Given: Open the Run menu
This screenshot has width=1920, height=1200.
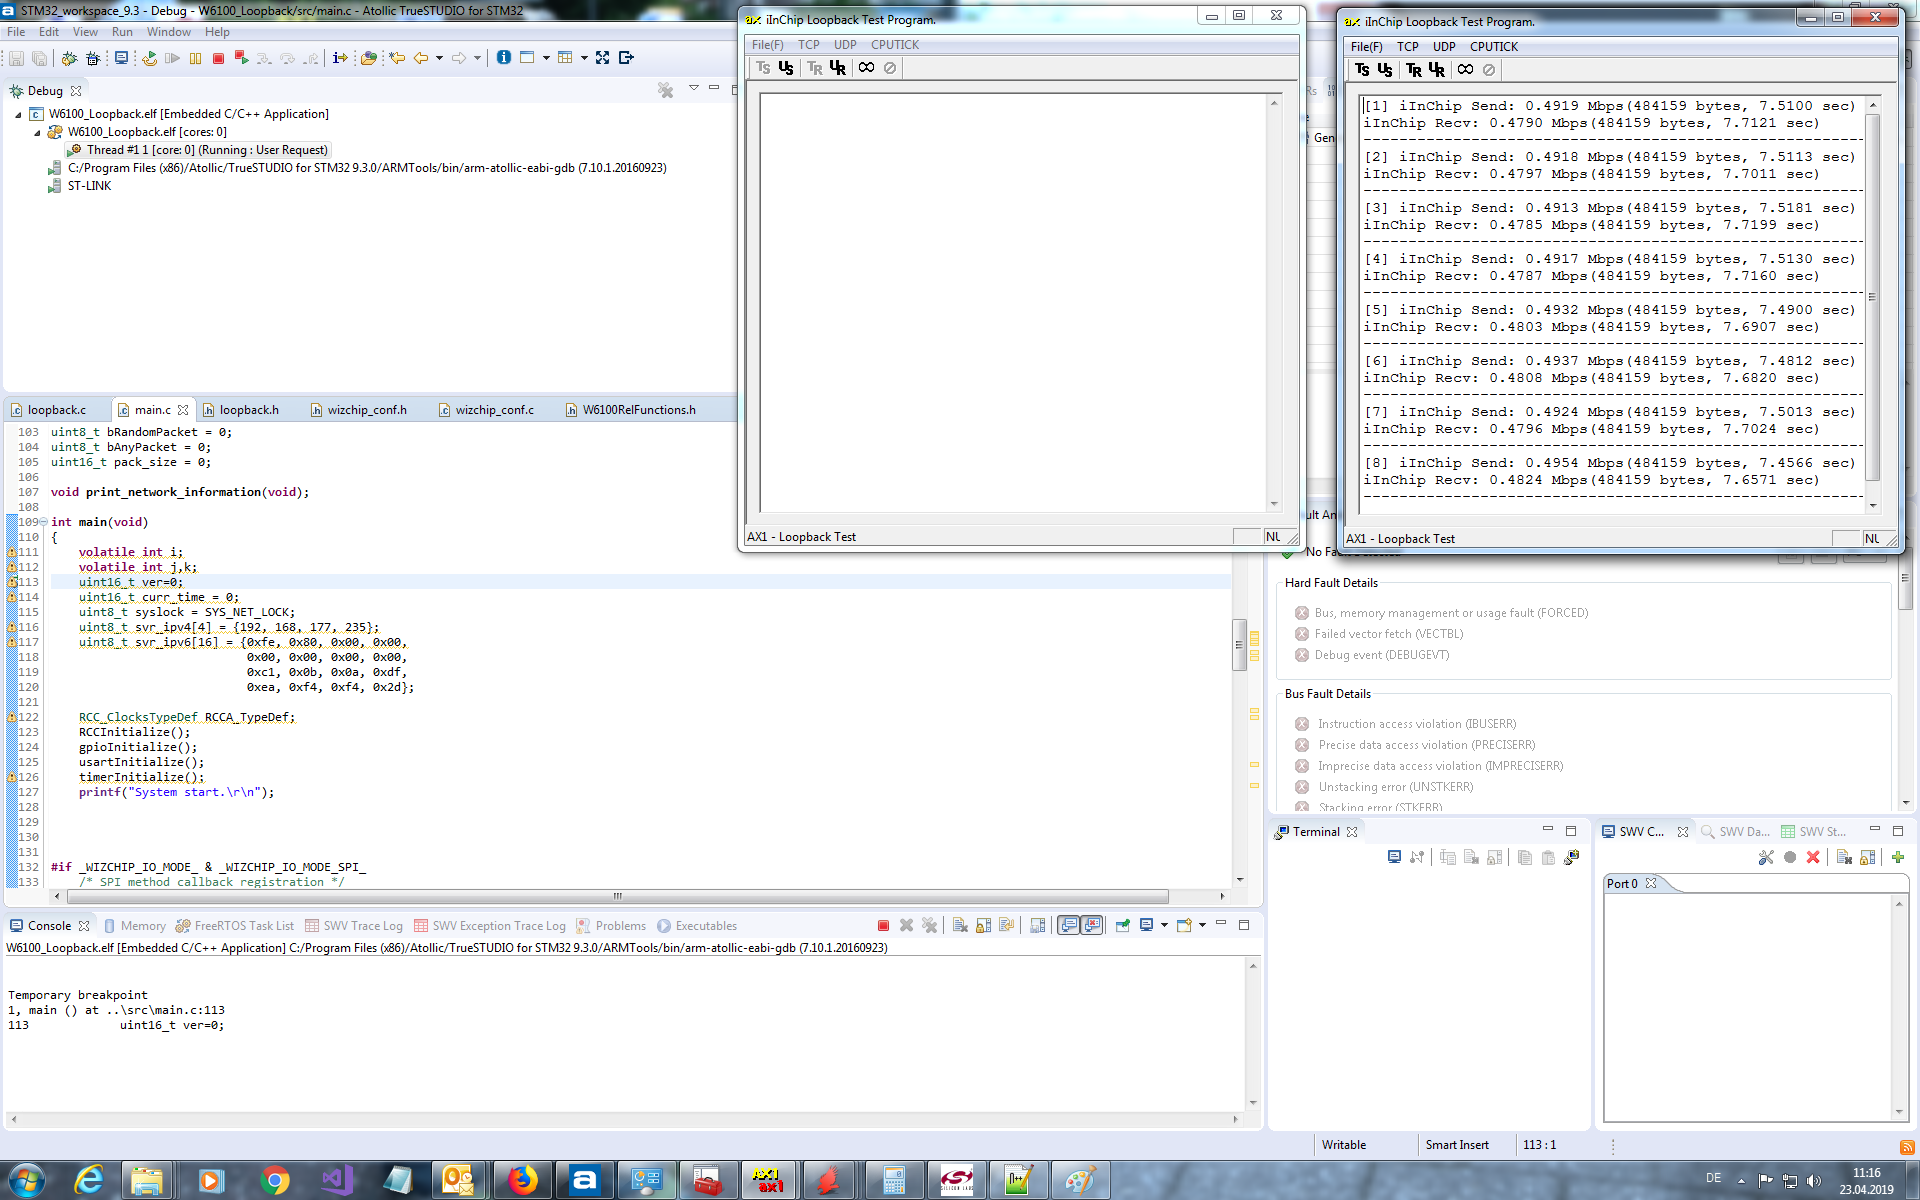Looking at the screenshot, I should pos(122,32).
